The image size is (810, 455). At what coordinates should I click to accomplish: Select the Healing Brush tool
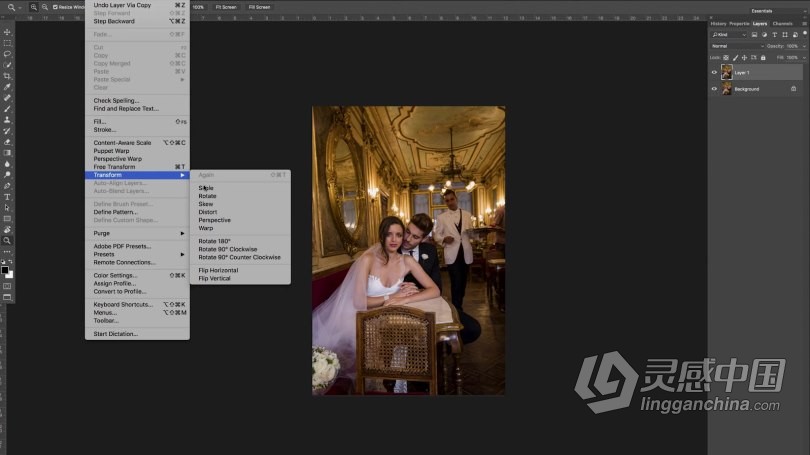[7, 98]
